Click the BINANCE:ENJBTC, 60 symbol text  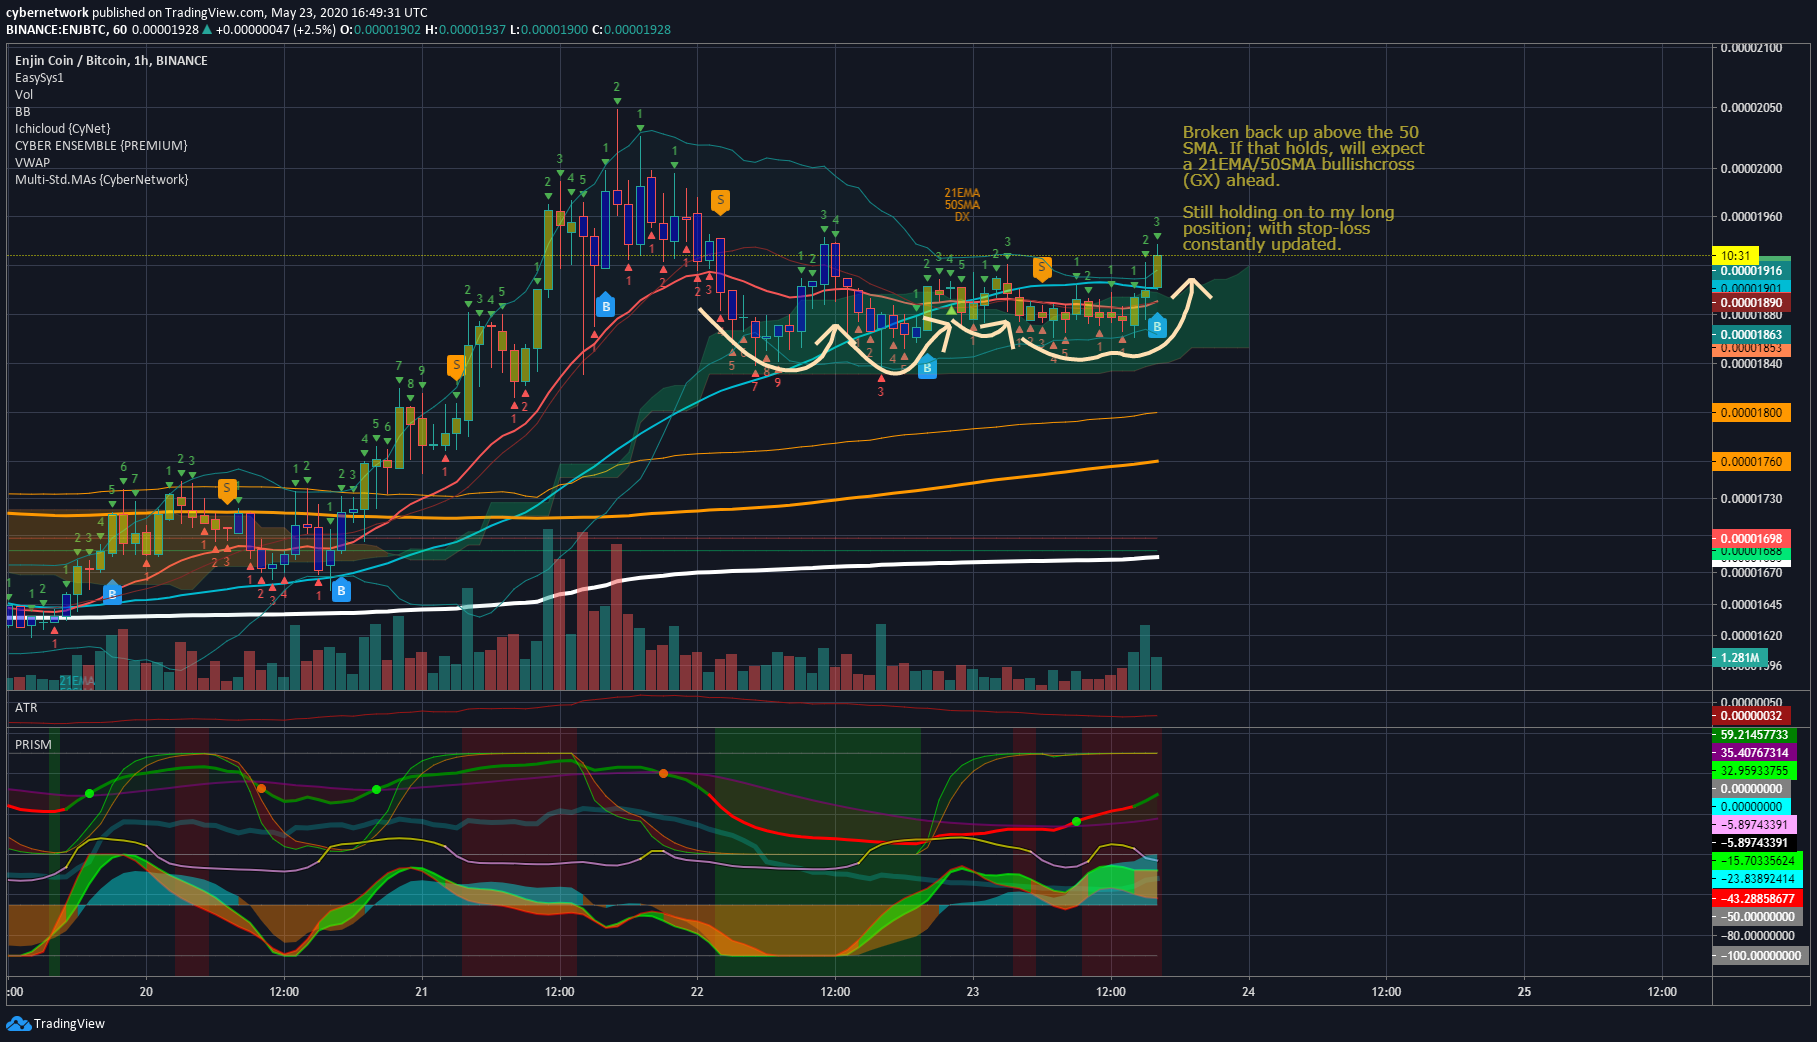click(x=67, y=30)
